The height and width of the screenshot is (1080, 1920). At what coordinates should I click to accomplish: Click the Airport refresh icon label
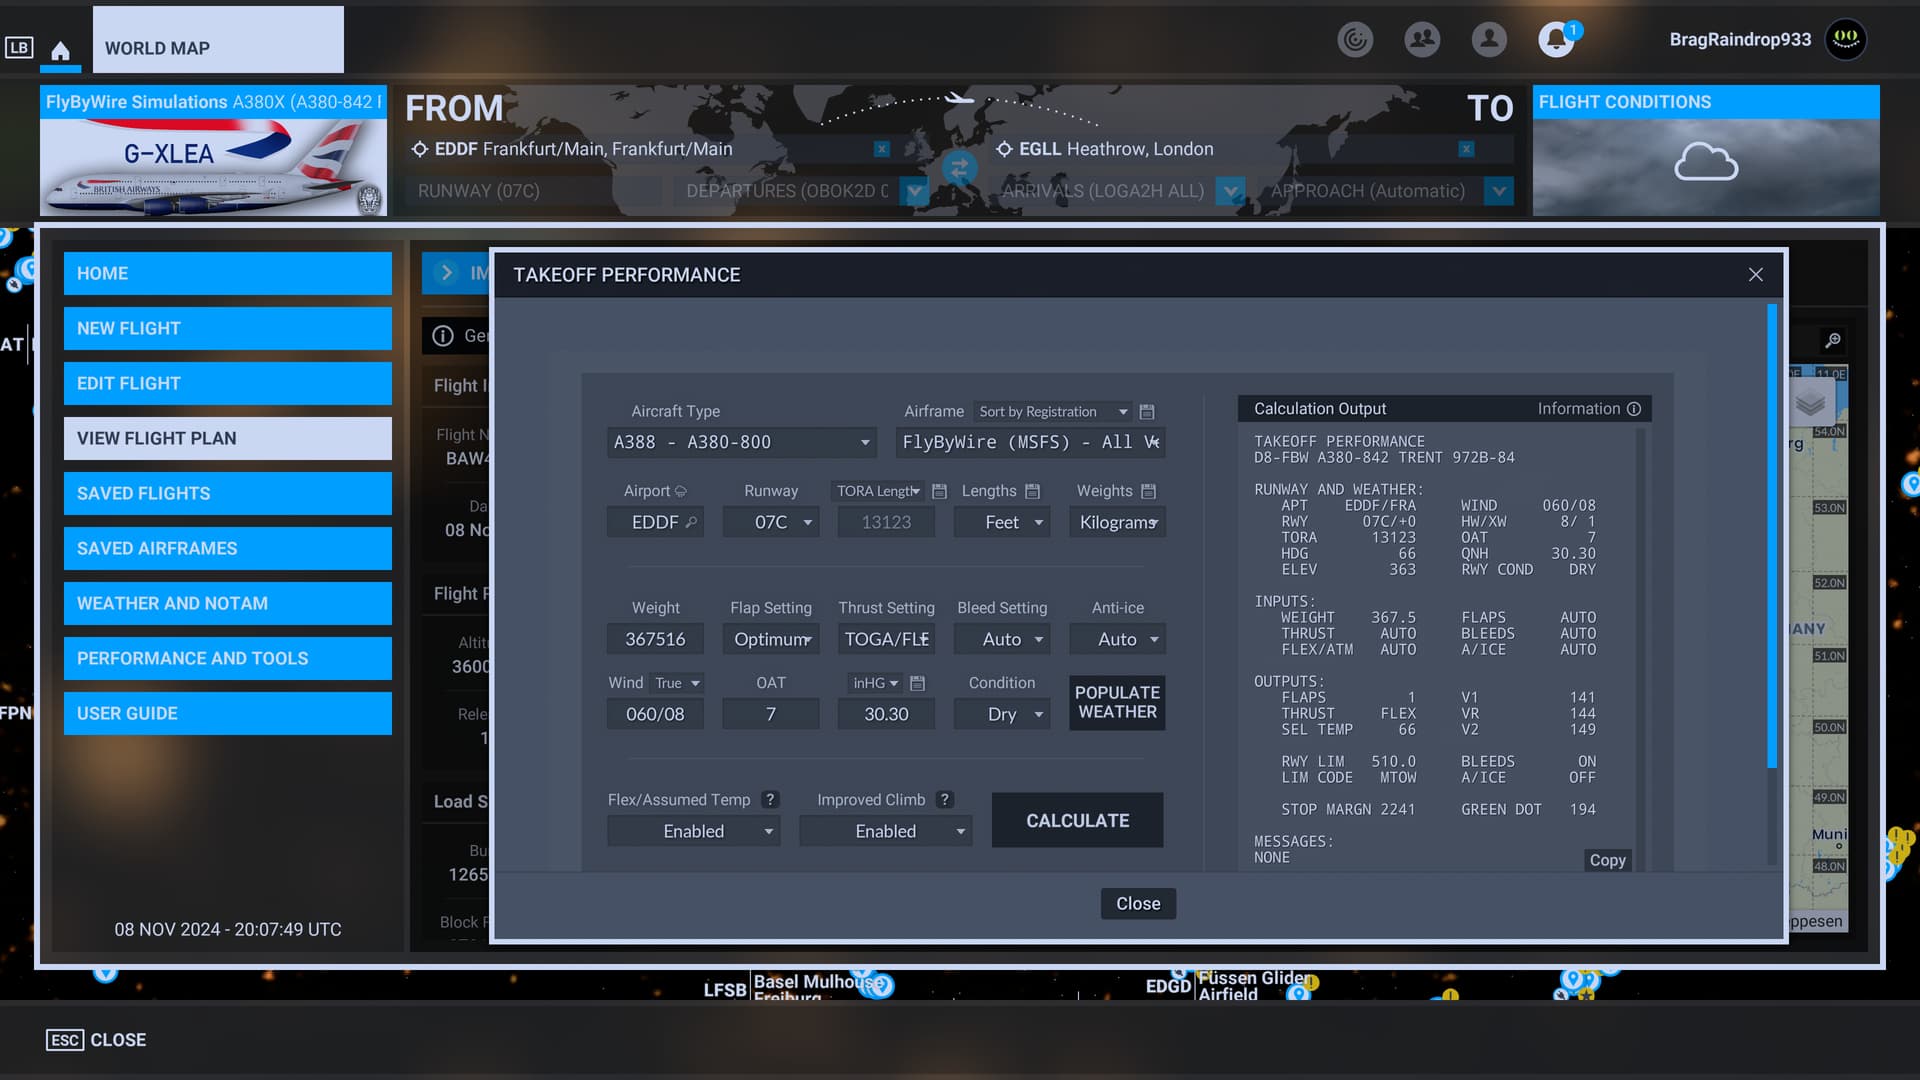681,491
